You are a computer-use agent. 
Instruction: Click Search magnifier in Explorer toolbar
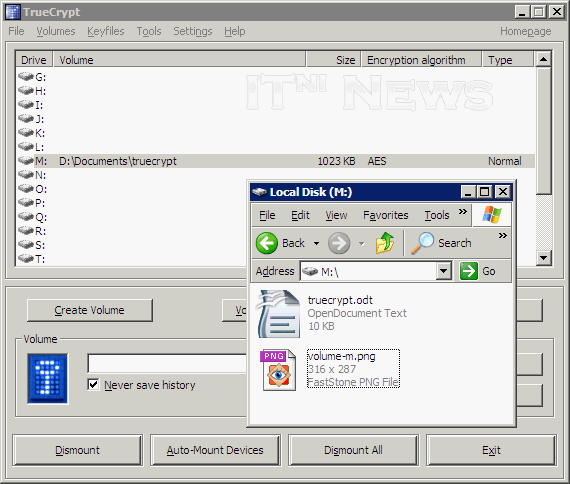422,243
